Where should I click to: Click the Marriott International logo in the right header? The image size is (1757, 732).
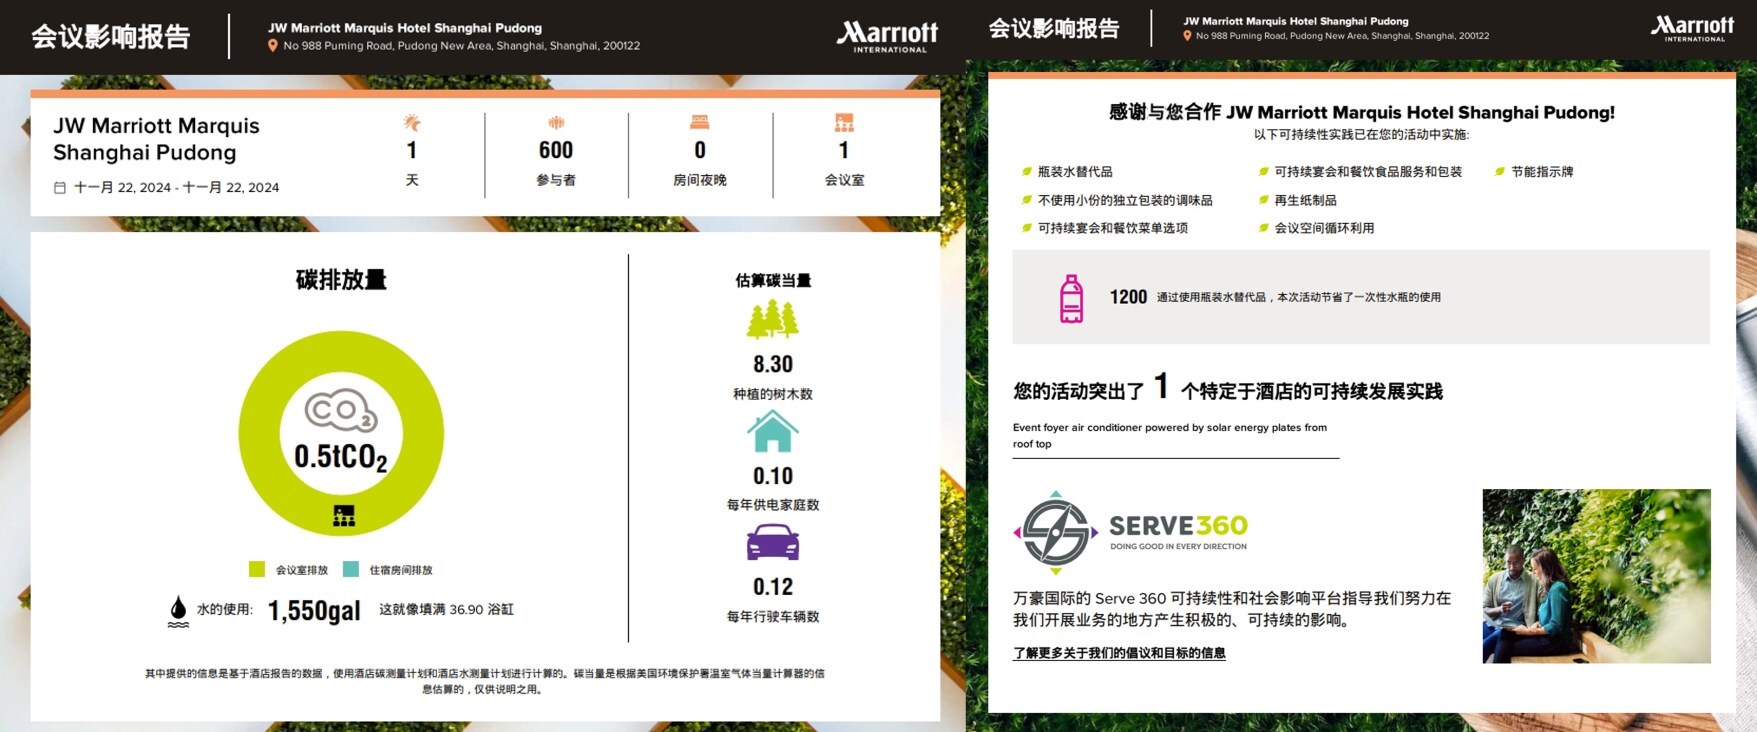coord(1692,28)
